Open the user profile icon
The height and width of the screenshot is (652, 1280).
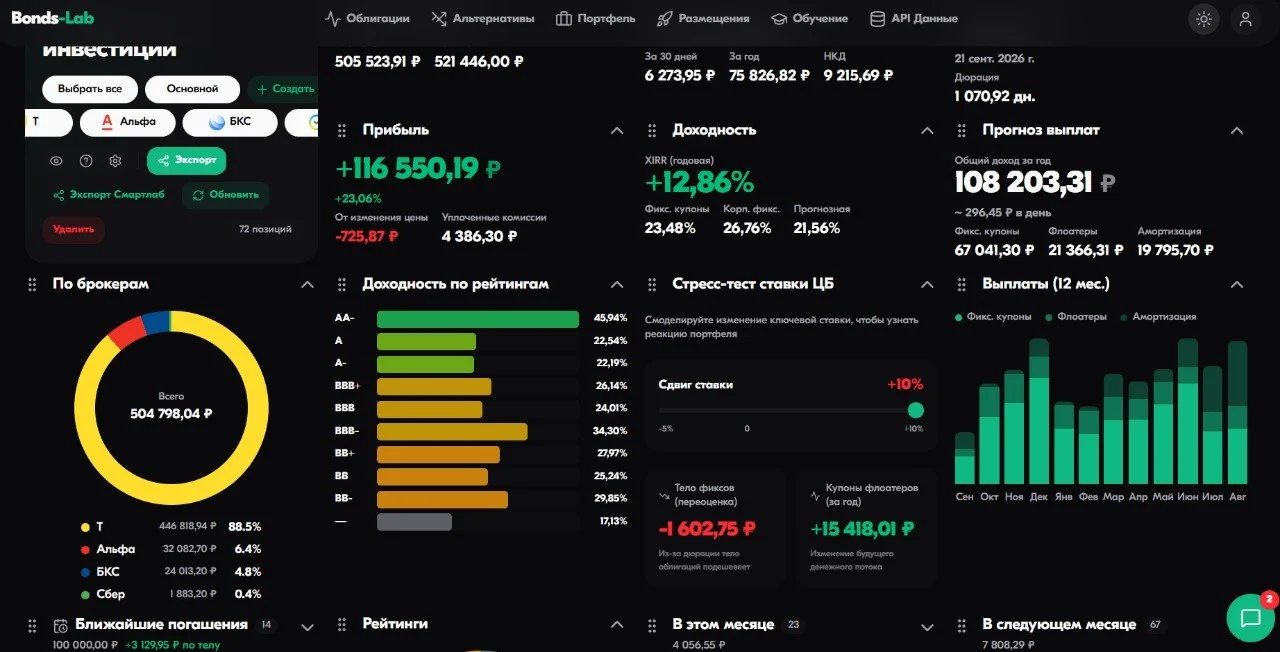click(x=1245, y=18)
